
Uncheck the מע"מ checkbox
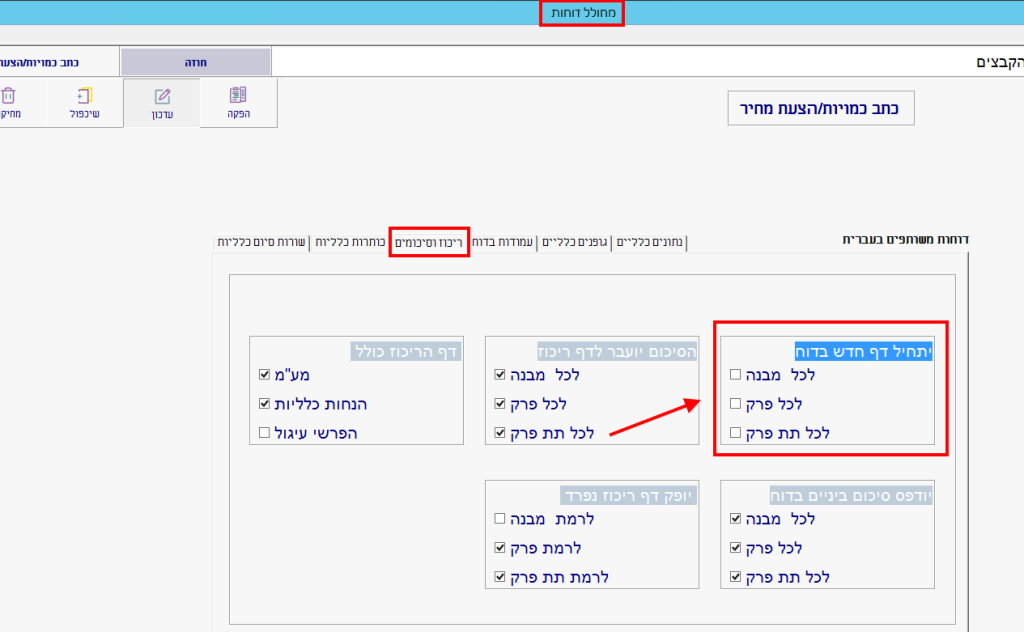[264, 375]
